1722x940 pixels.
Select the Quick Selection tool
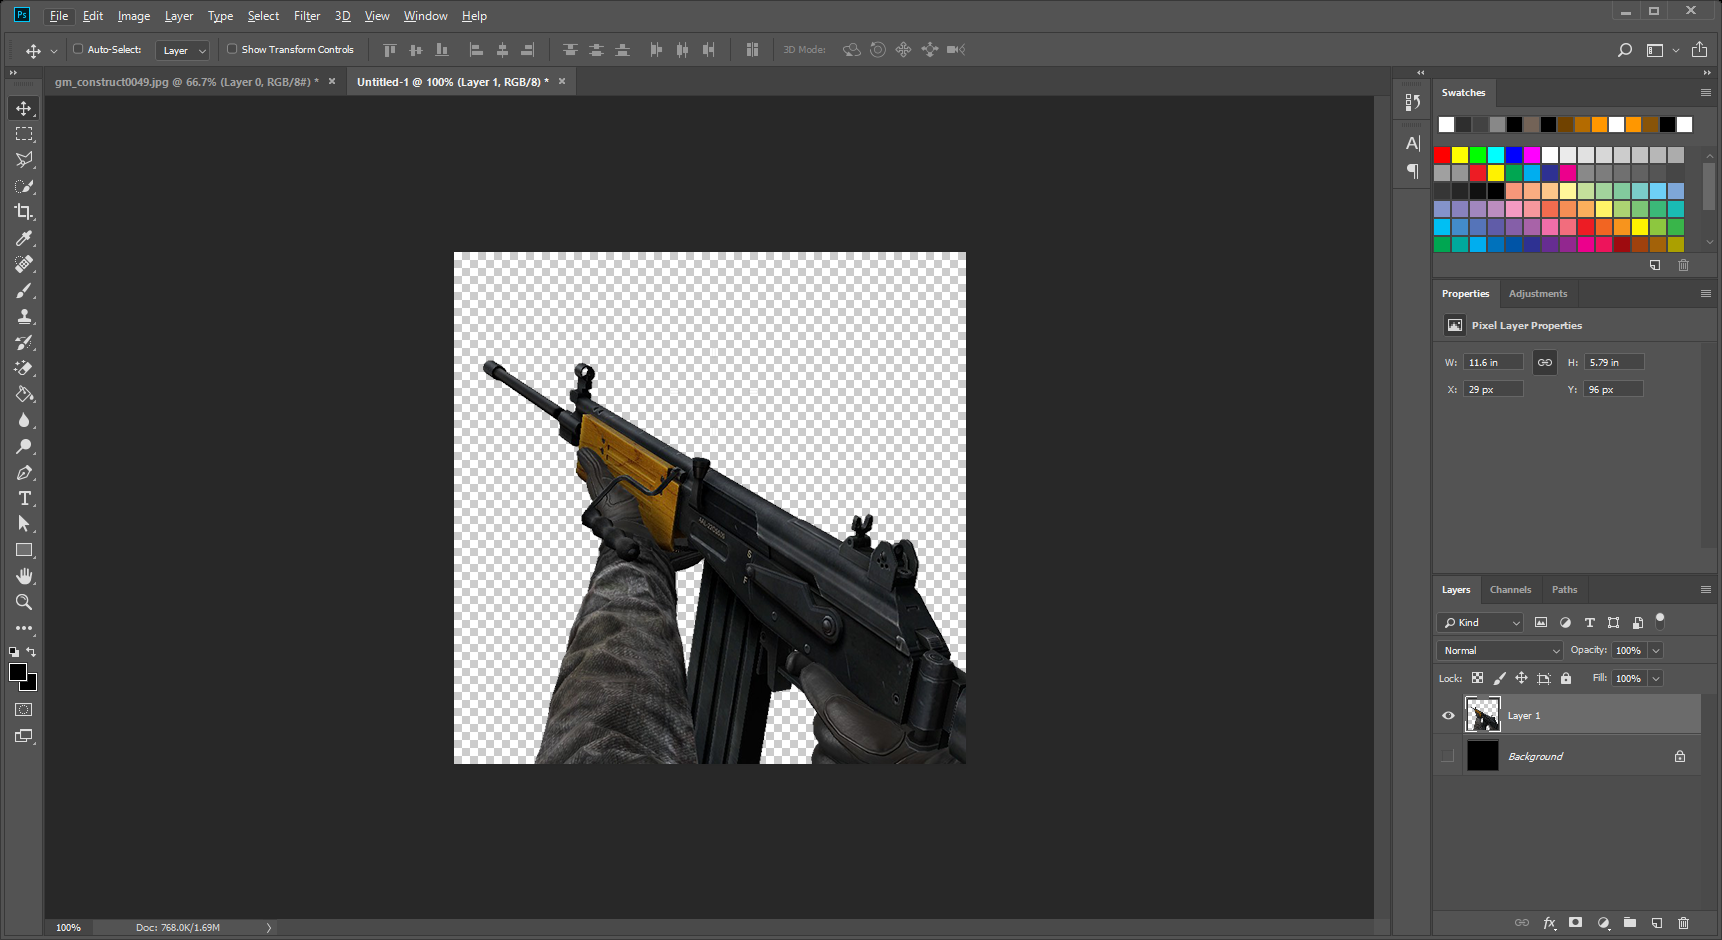(x=24, y=186)
